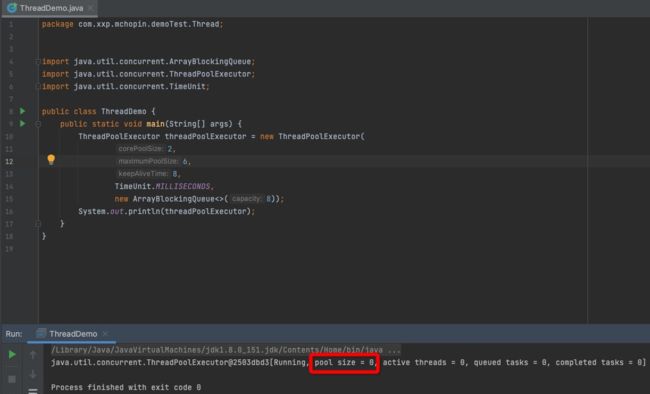Run the main method from the gutter arrow

tap(23, 124)
